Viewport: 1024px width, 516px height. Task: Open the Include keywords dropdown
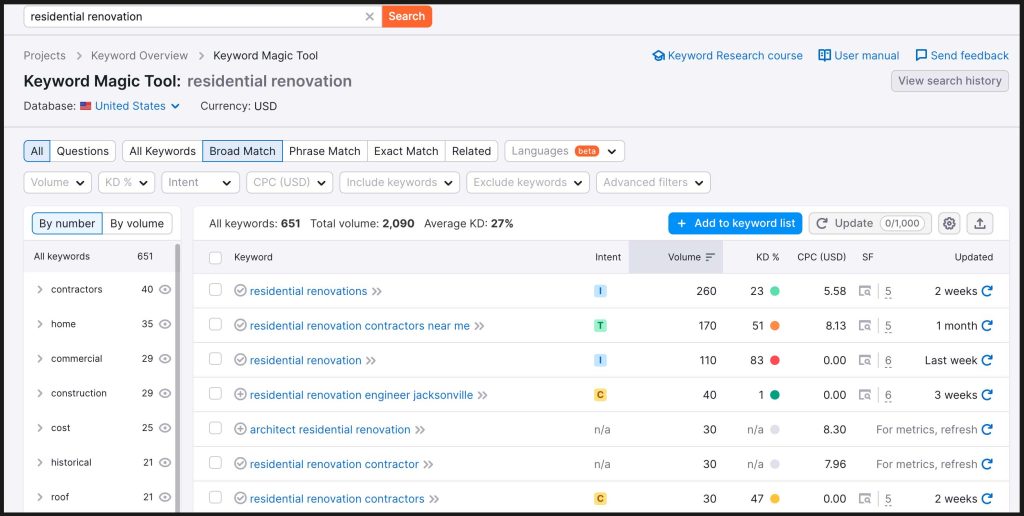click(x=400, y=183)
